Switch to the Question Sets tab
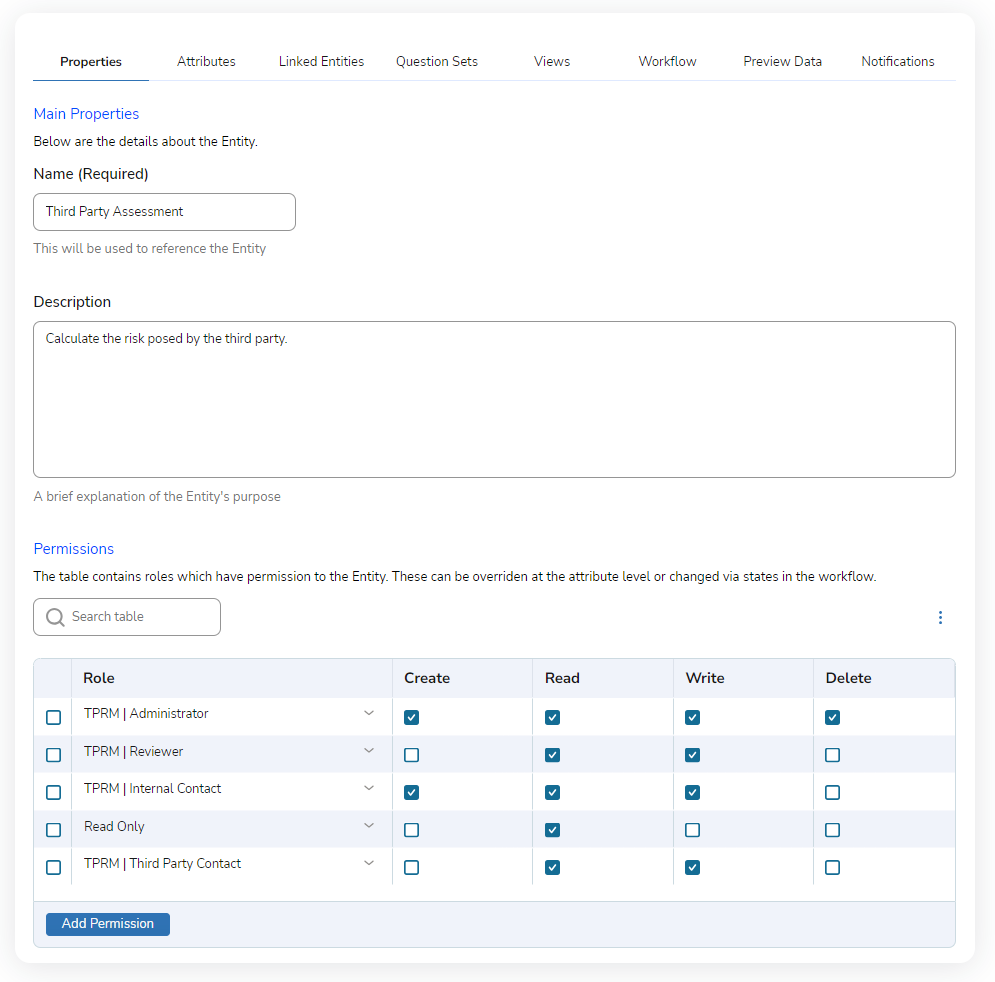Image resolution: width=995 pixels, height=982 pixels. (436, 61)
